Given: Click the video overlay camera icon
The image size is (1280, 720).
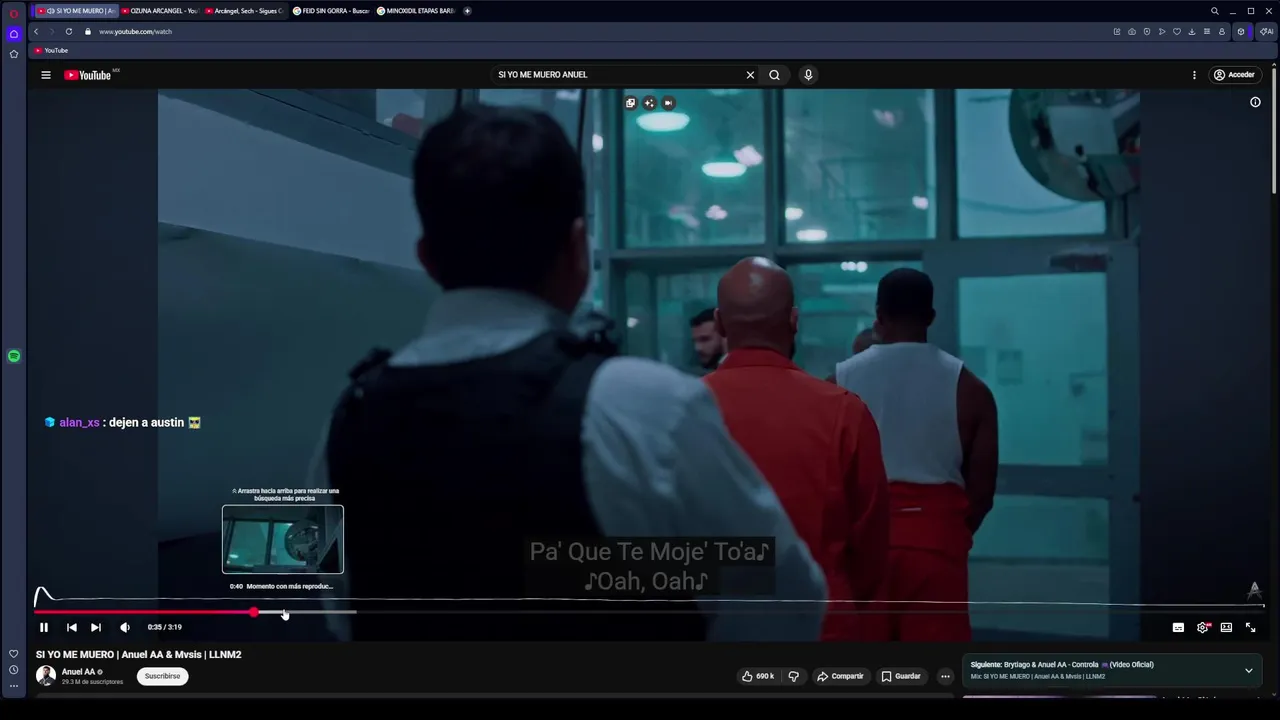Looking at the screenshot, I should pyautogui.click(x=668, y=103).
